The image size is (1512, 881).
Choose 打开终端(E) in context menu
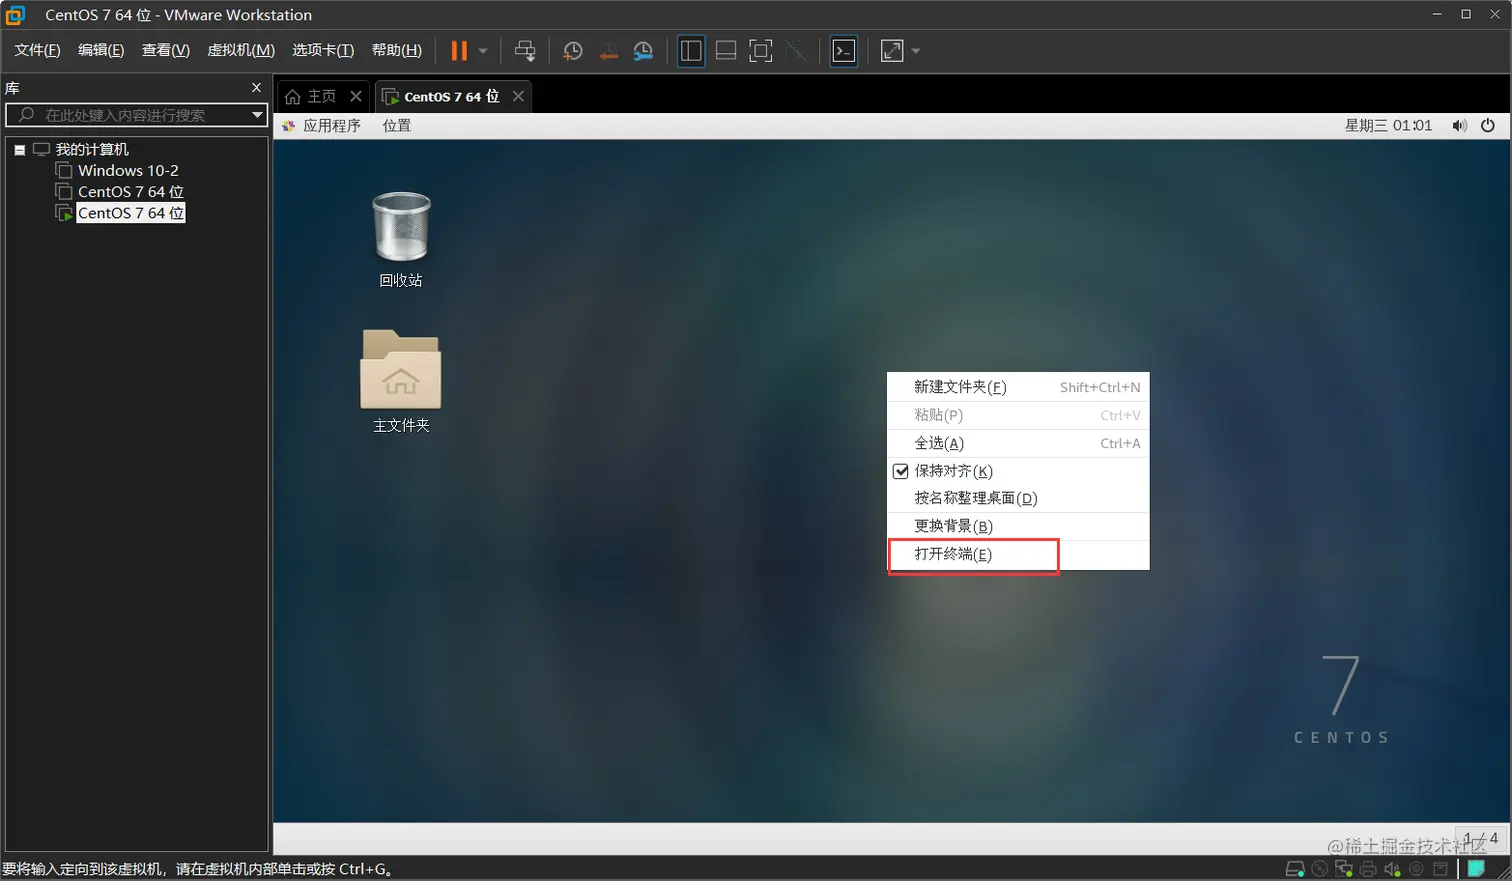[x=1018, y=554]
